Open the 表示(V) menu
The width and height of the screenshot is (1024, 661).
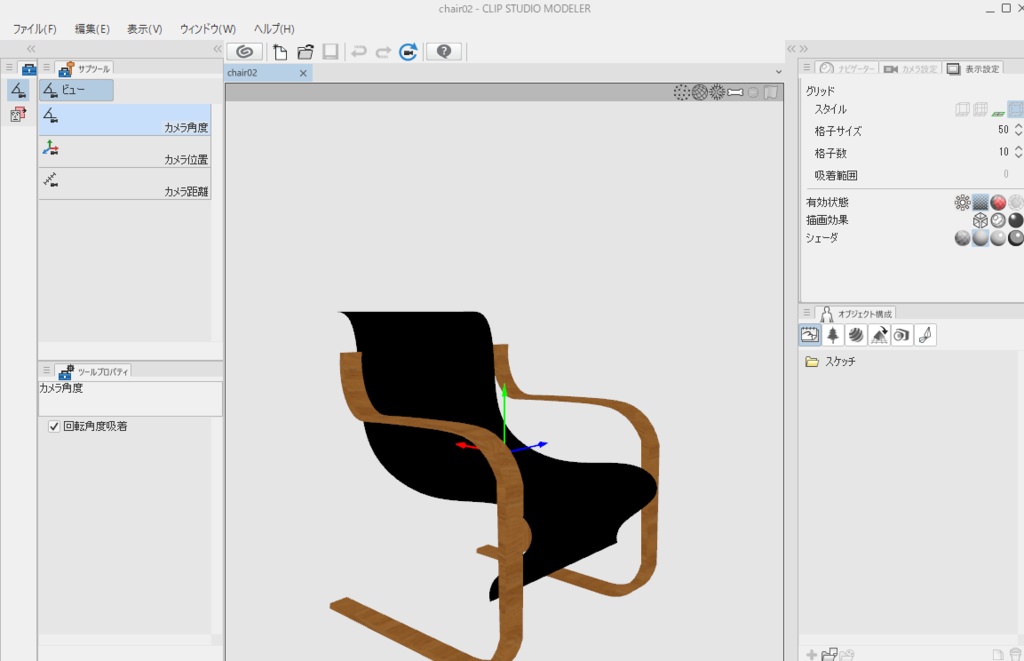144,29
